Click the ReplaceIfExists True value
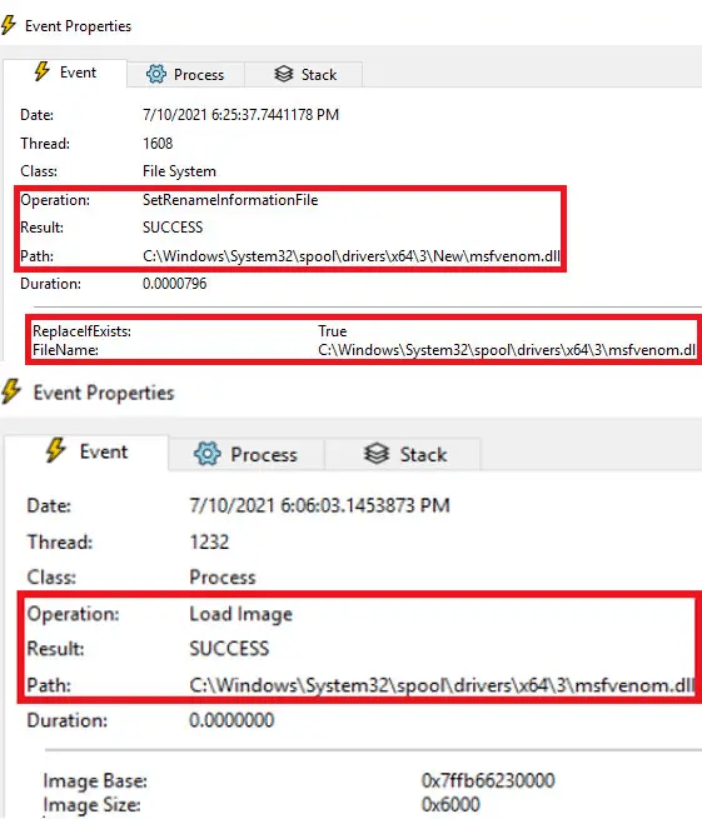The image size is (702, 819). (x=332, y=331)
